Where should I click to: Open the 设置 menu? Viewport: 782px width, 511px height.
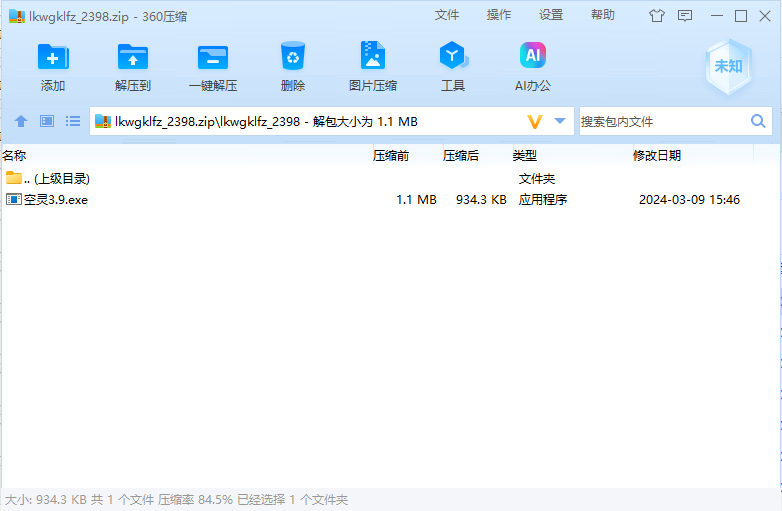[x=551, y=15]
